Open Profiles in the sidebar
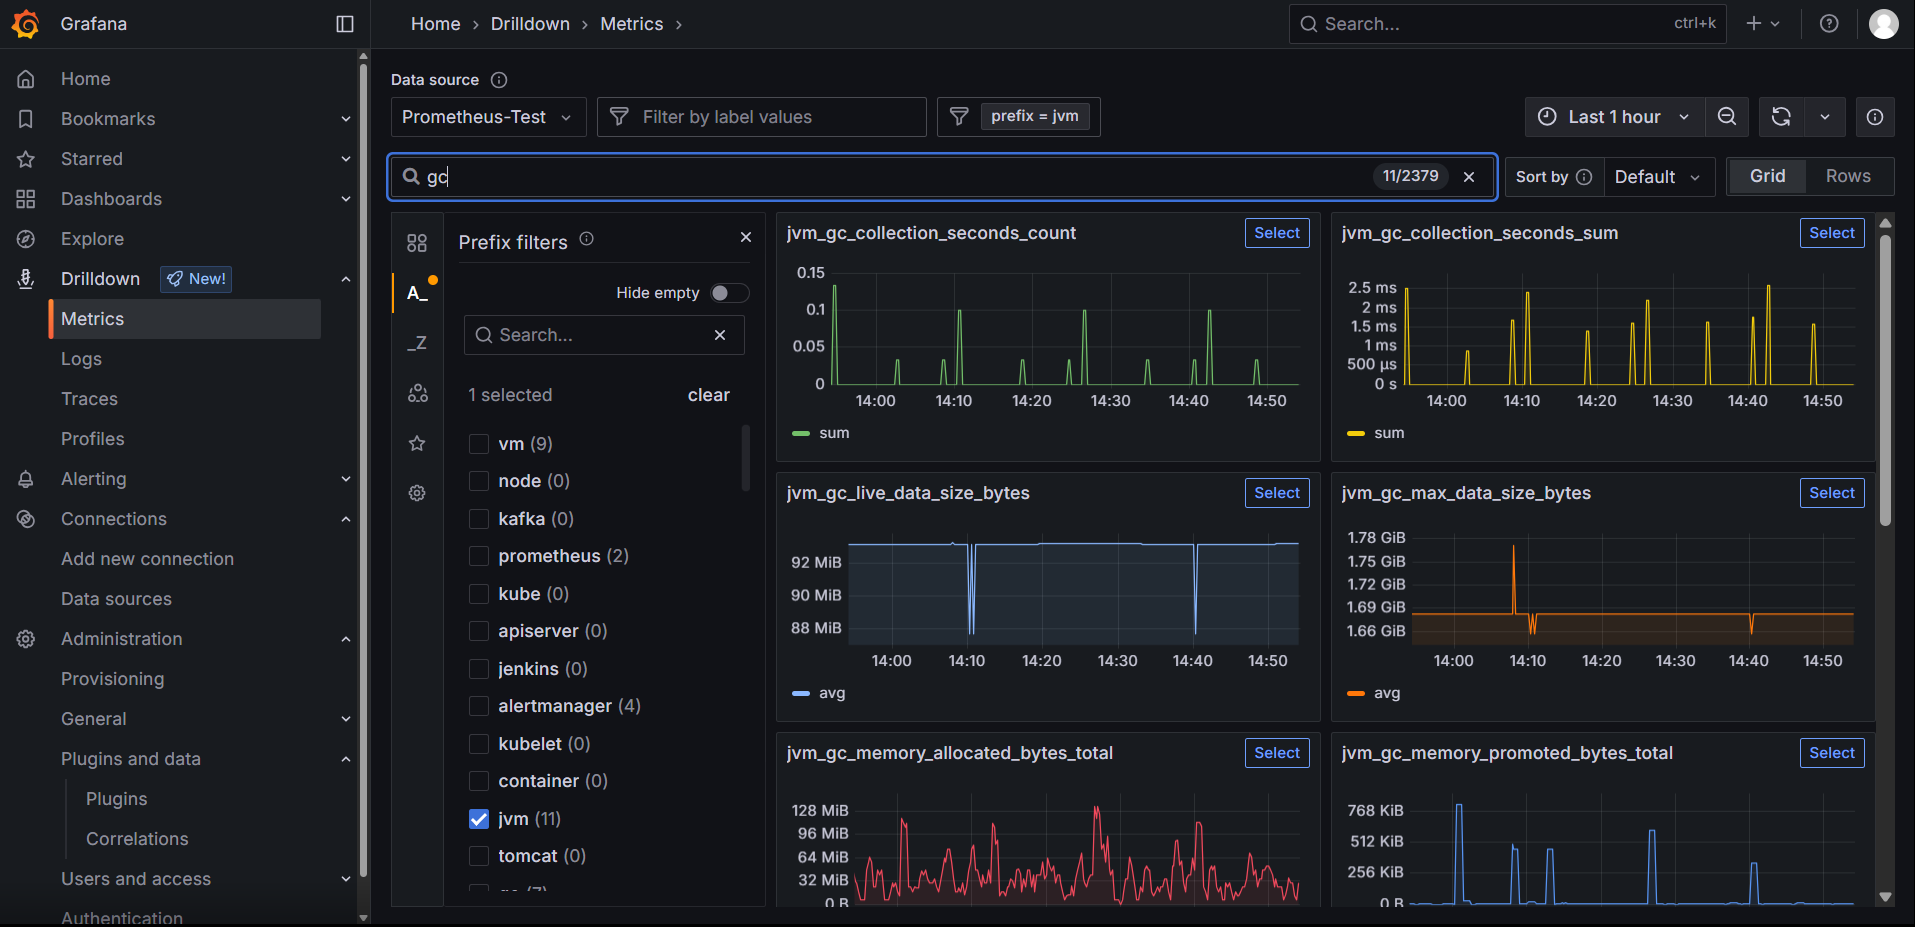 point(92,439)
